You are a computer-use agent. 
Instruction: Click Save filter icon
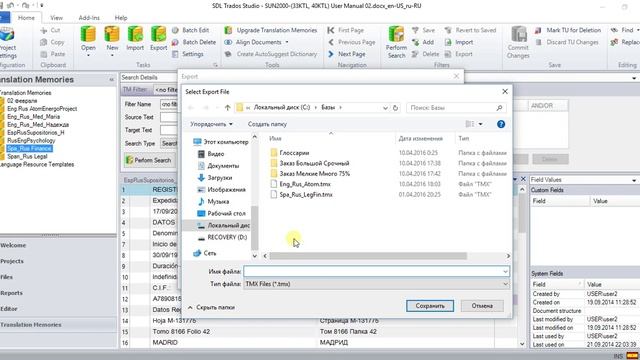423,30
